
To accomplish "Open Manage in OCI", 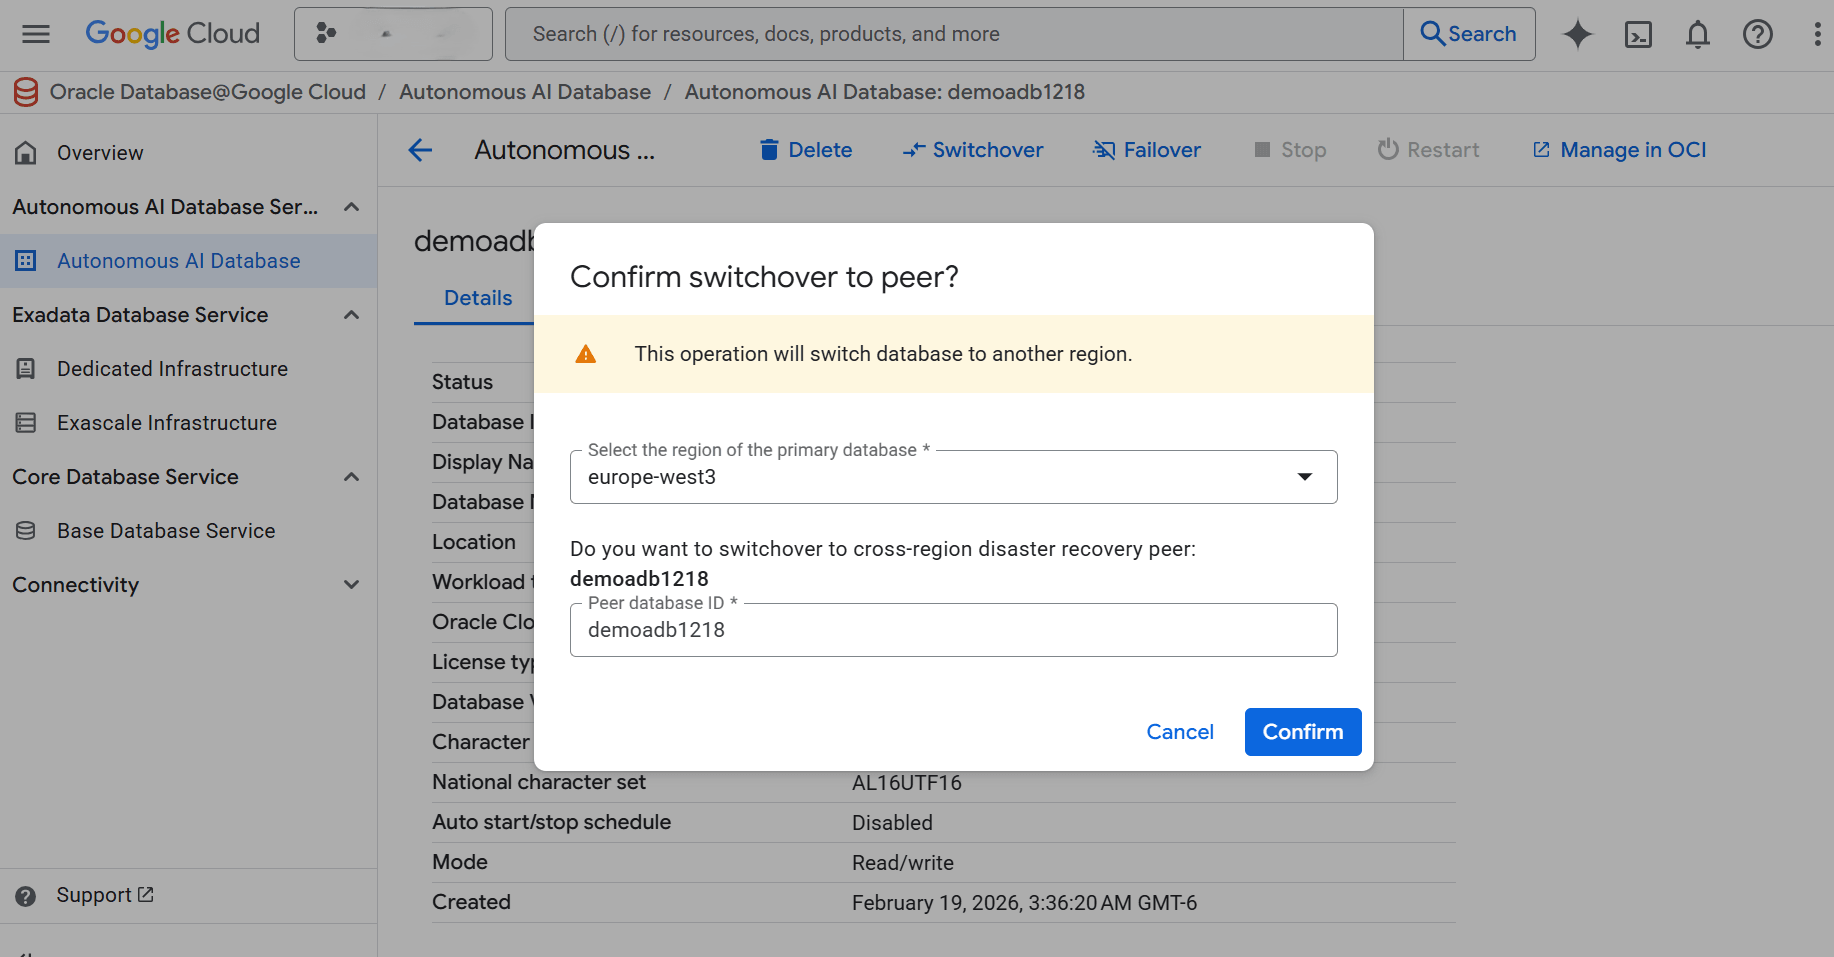I will coord(1619,149).
